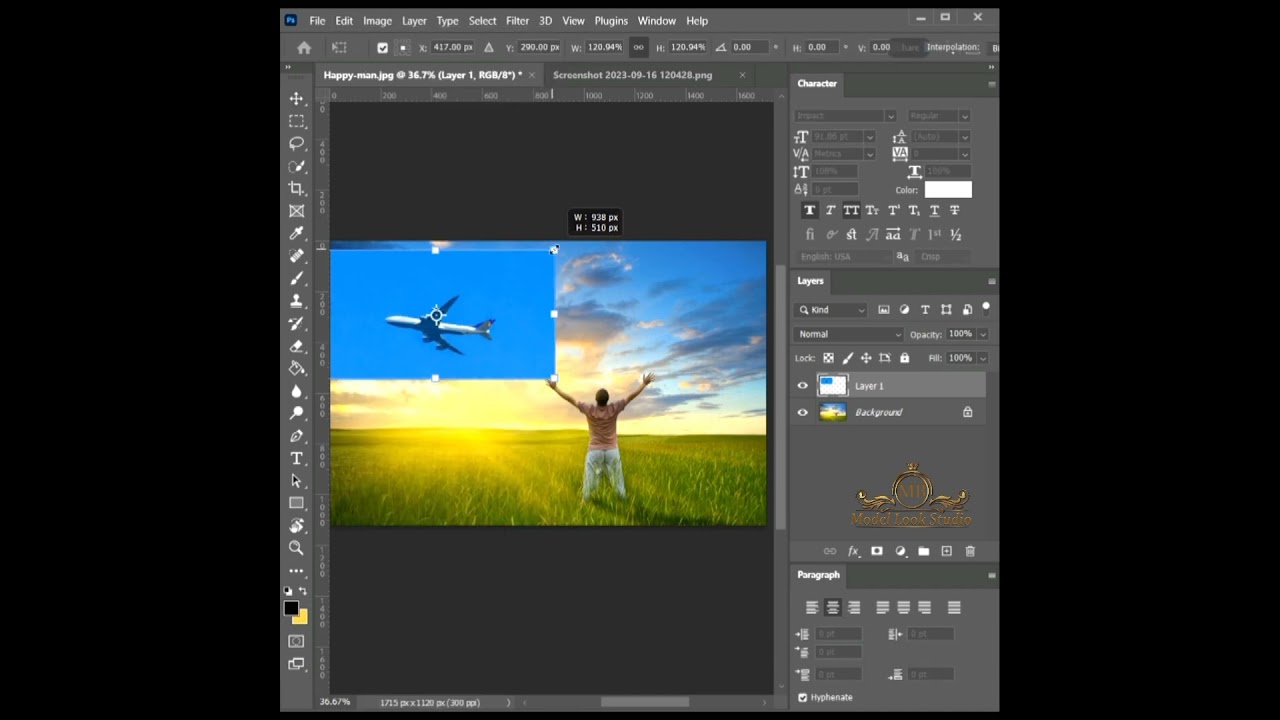Select the Brush tool
Viewport: 1280px width, 720px height.
[296, 278]
